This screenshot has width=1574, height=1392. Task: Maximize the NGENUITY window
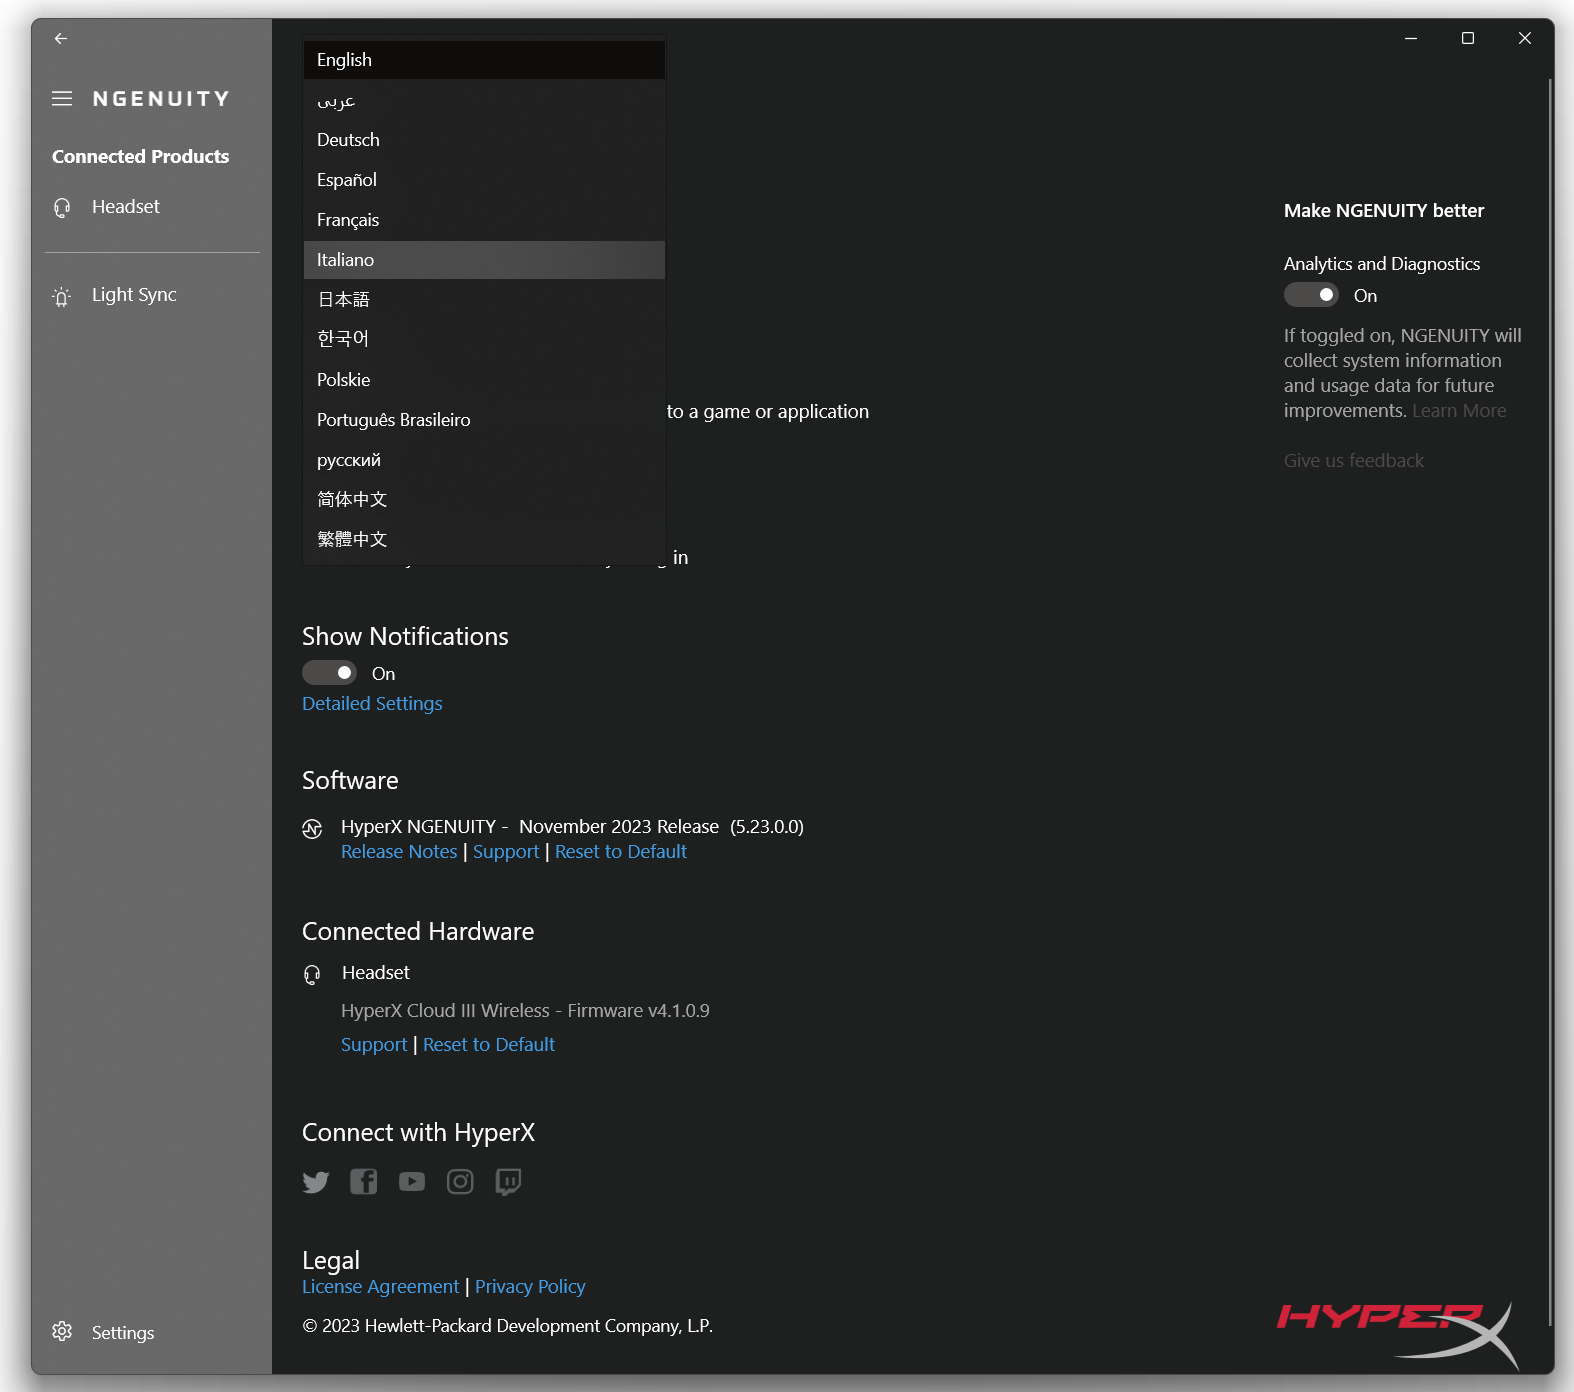point(1468,38)
